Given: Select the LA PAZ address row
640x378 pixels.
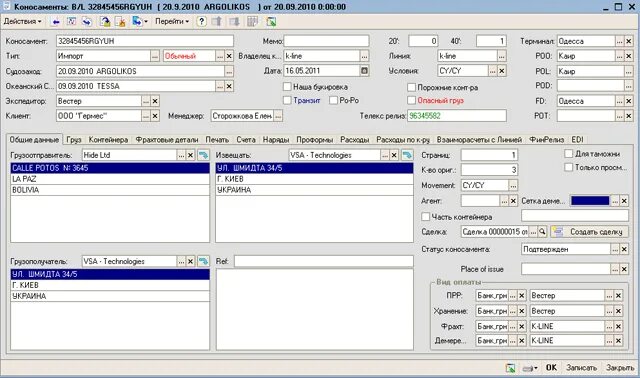Looking at the screenshot, I should pos(110,179).
